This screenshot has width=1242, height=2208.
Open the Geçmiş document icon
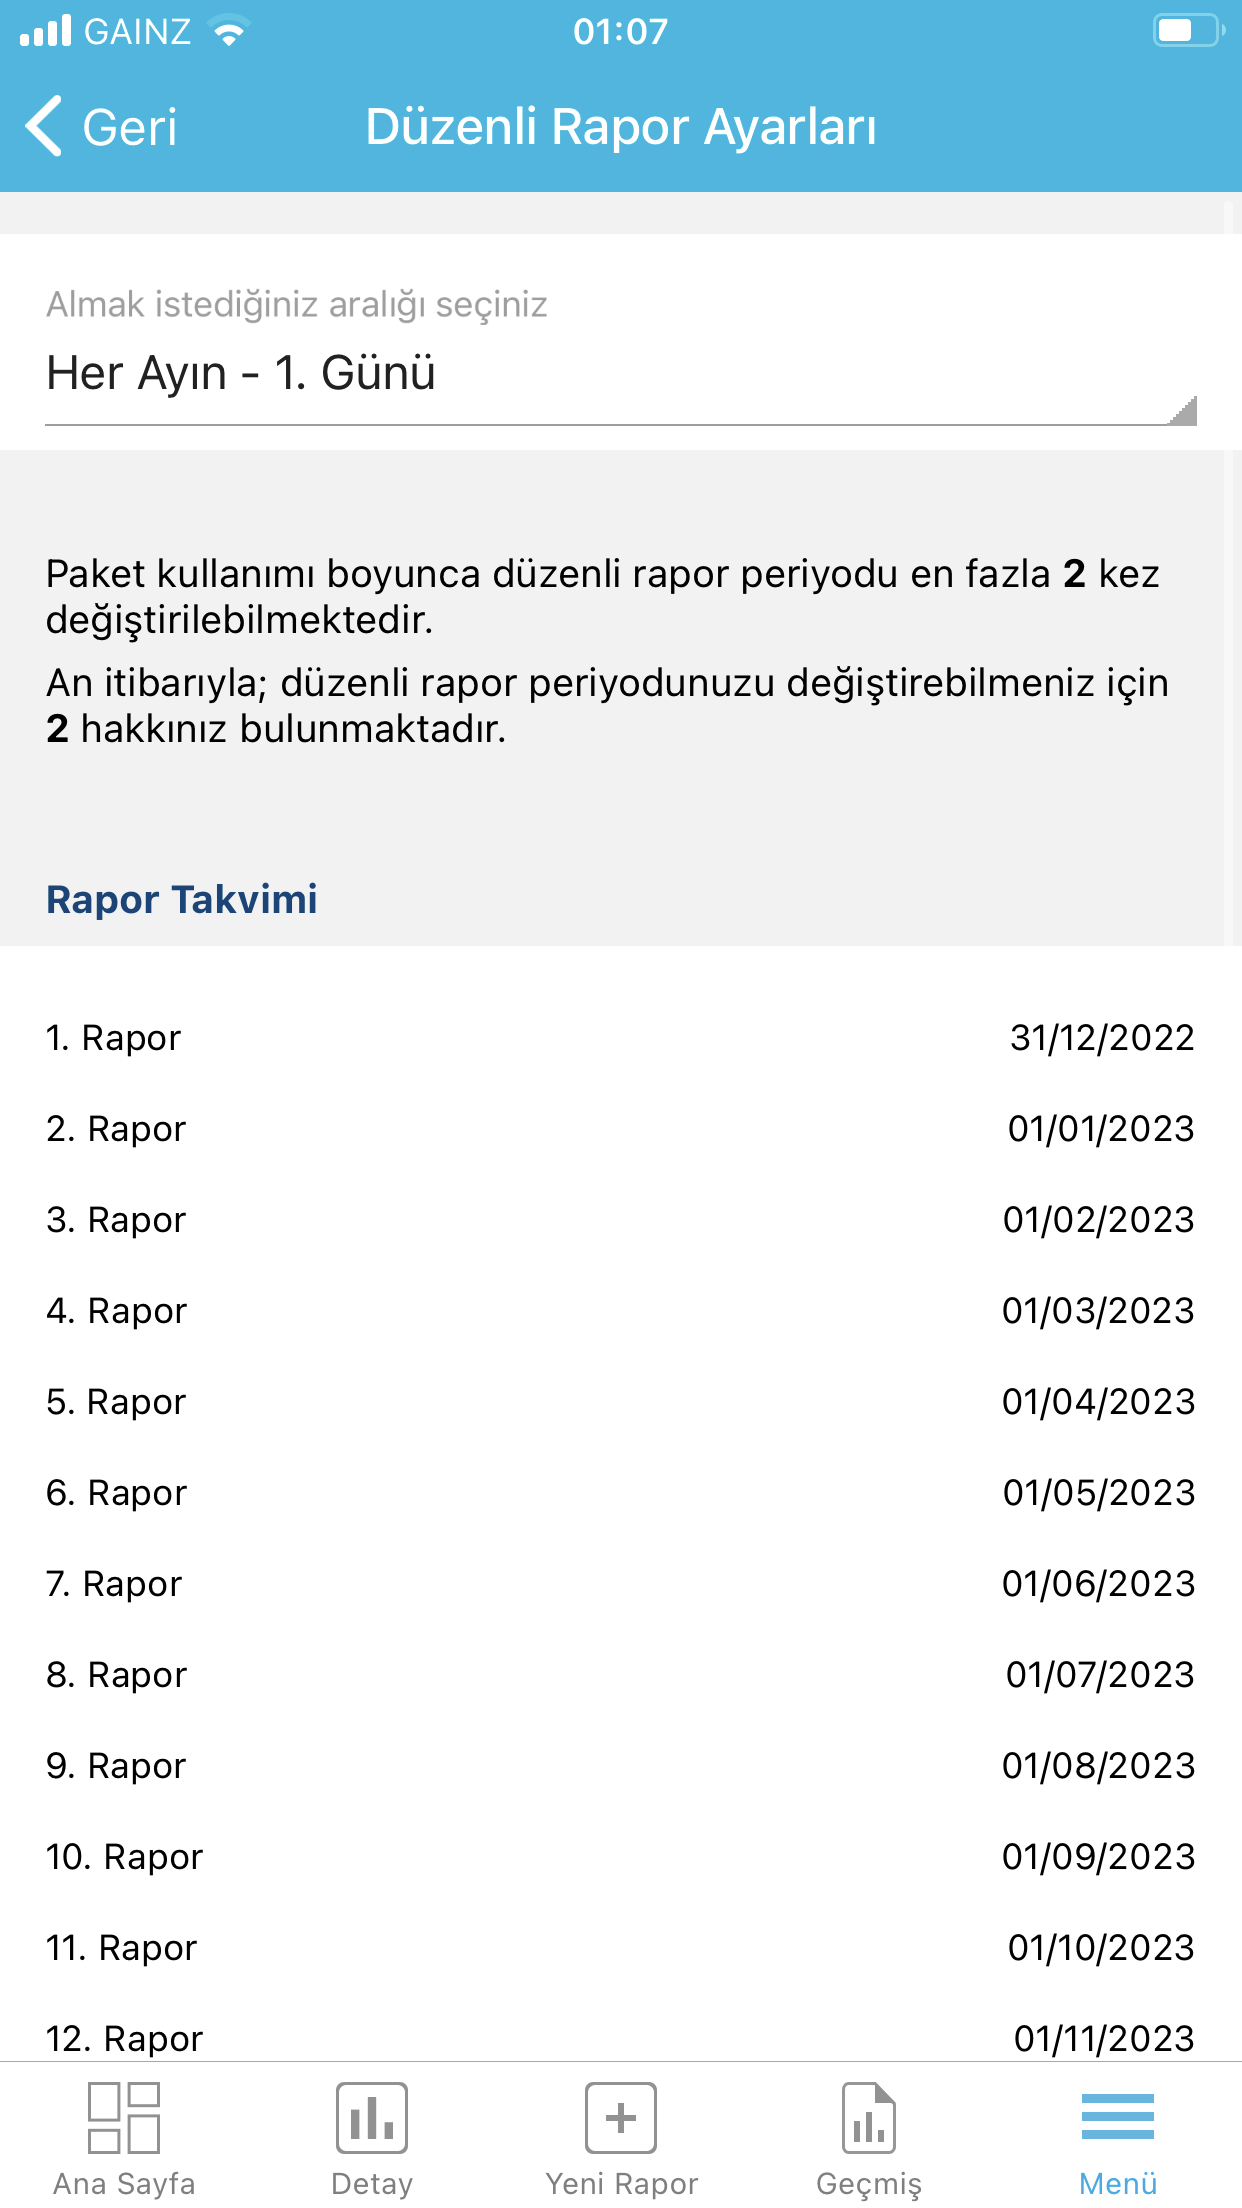[x=869, y=2117]
